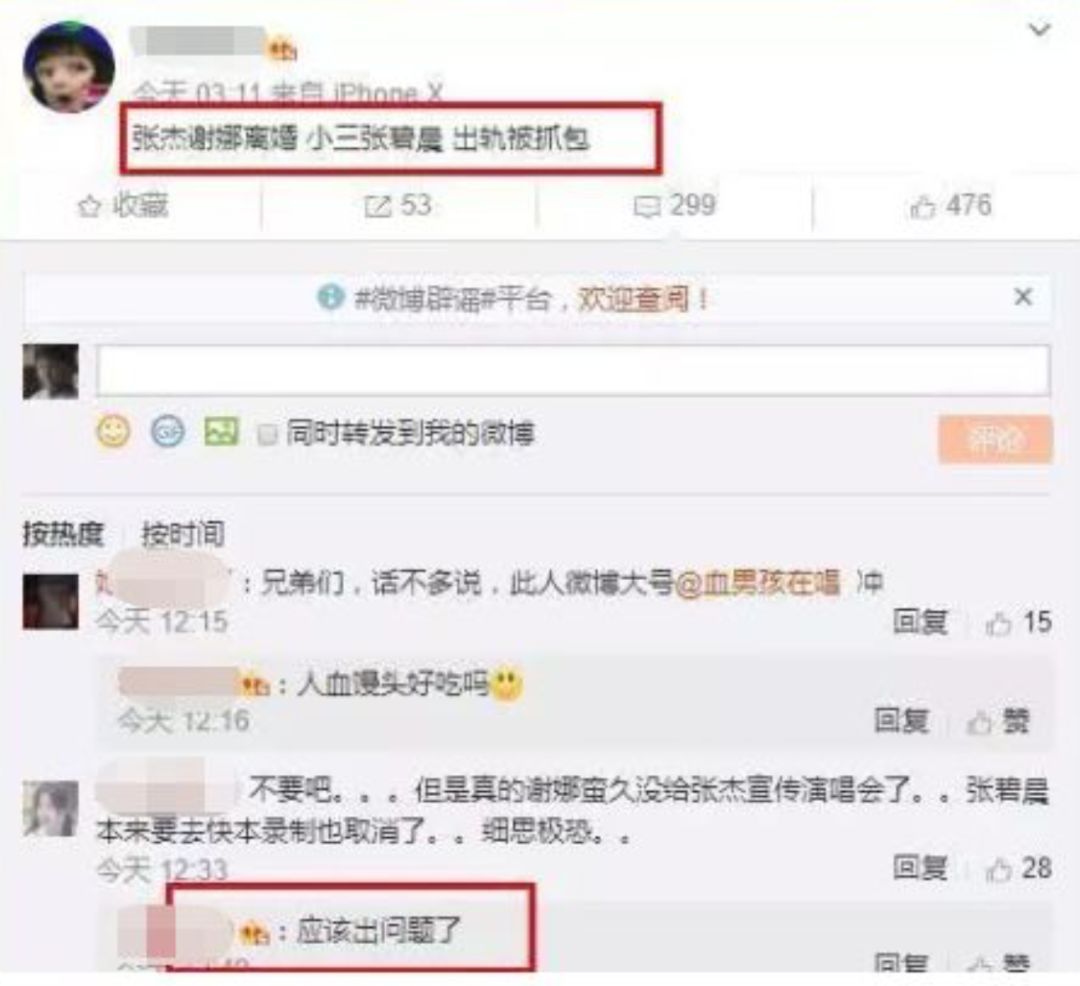Open the post author's avatar
Image resolution: width=1080 pixels, height=986 pixels.
69,67
